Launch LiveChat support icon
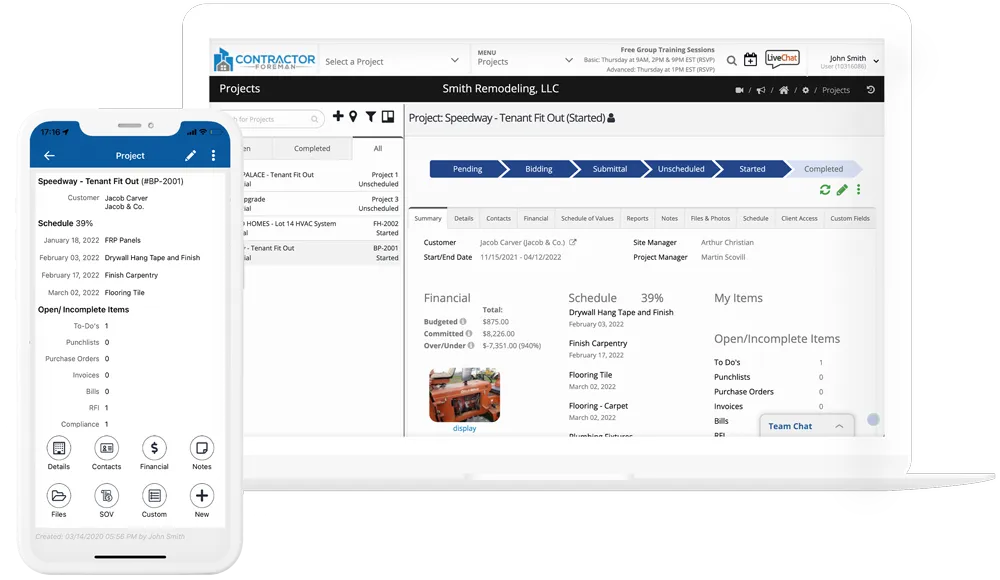The width and height of the screenshot is (1000, 580). [x=782, y=59]
